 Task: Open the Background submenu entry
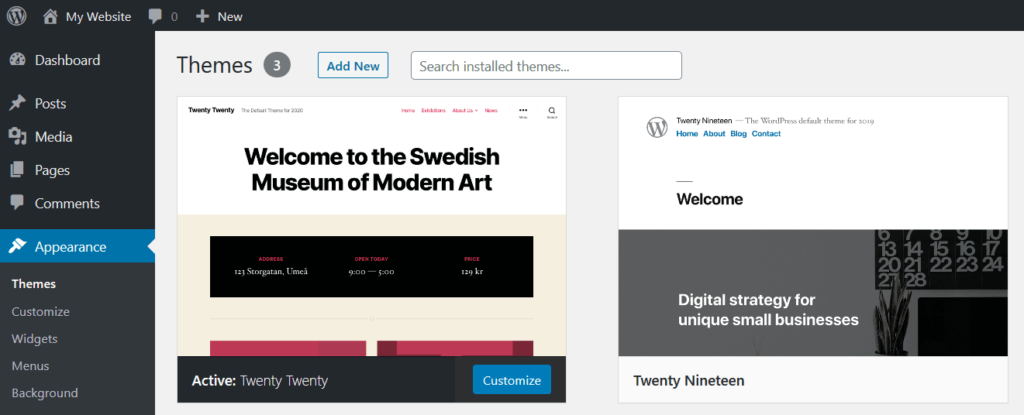[44, 393]
